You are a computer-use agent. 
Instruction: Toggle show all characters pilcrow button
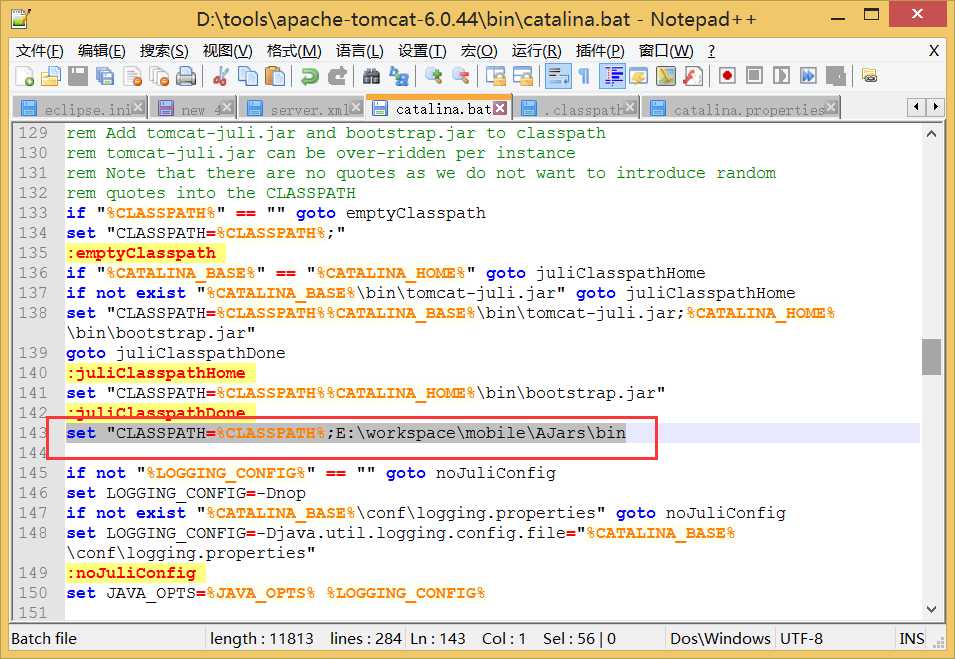[x=584, y=76]
